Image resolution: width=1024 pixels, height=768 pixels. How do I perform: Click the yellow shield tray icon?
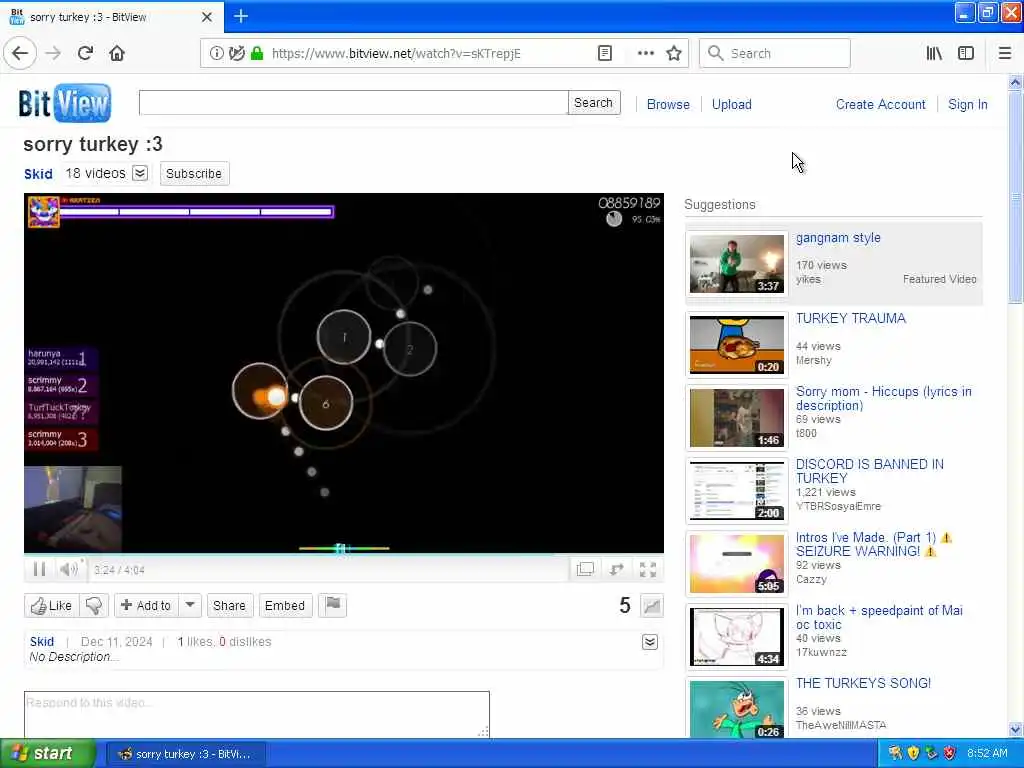(913, 753)
